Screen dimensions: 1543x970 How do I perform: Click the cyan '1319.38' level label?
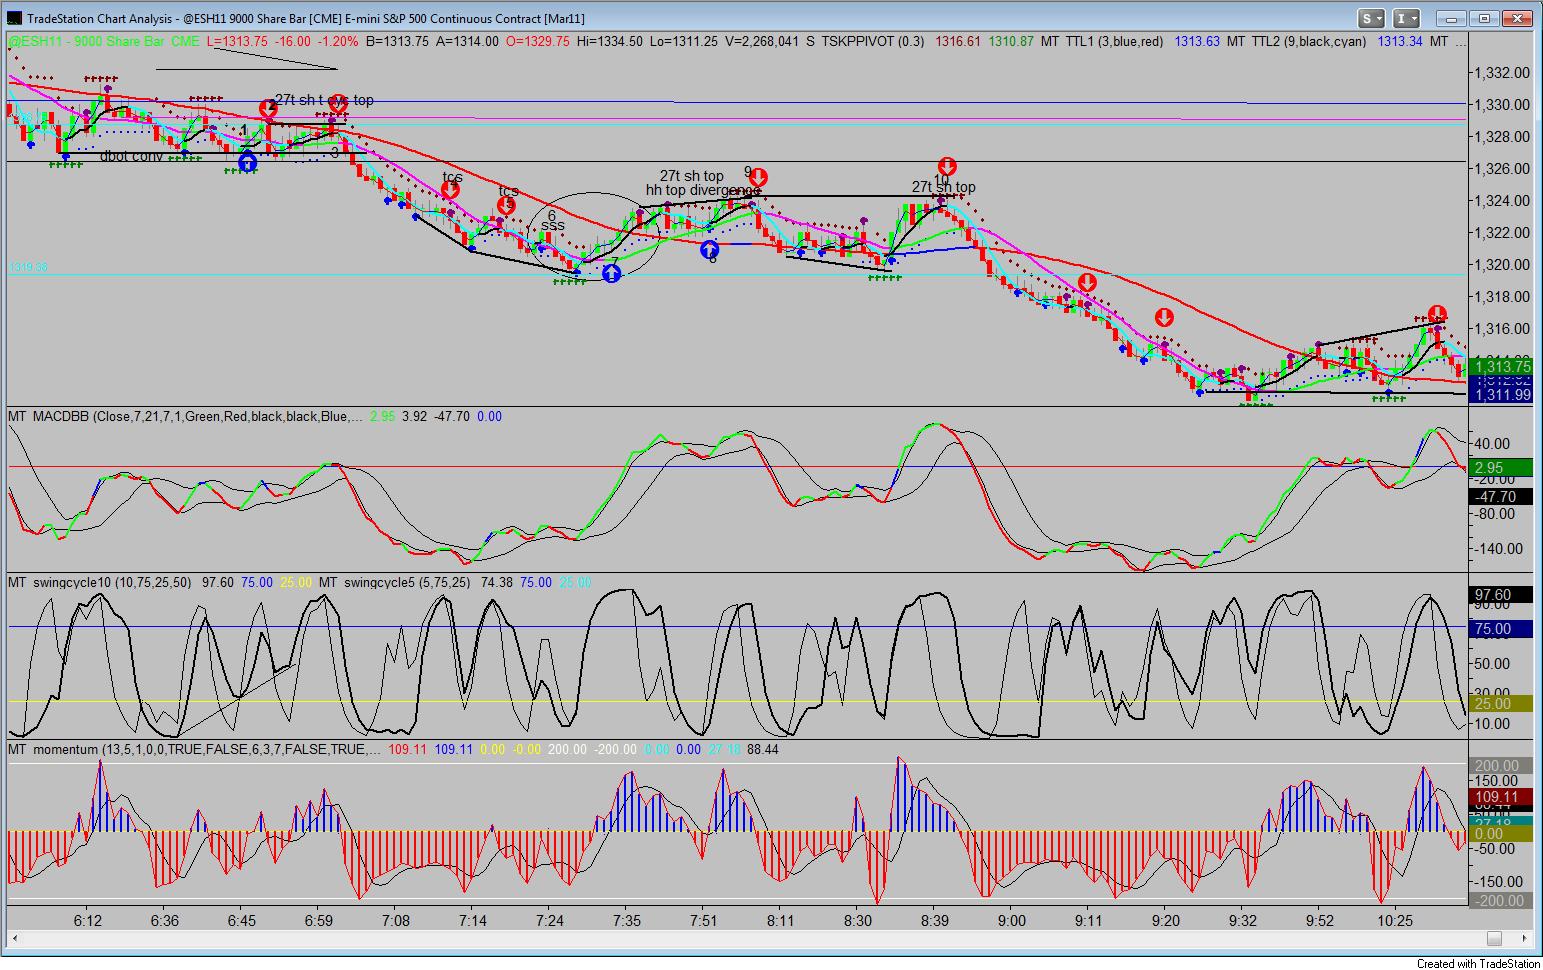click(x=29, y=268)
